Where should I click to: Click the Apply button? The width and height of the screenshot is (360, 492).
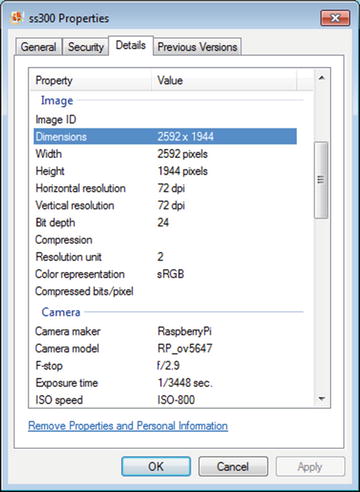[x=310, y=467]
